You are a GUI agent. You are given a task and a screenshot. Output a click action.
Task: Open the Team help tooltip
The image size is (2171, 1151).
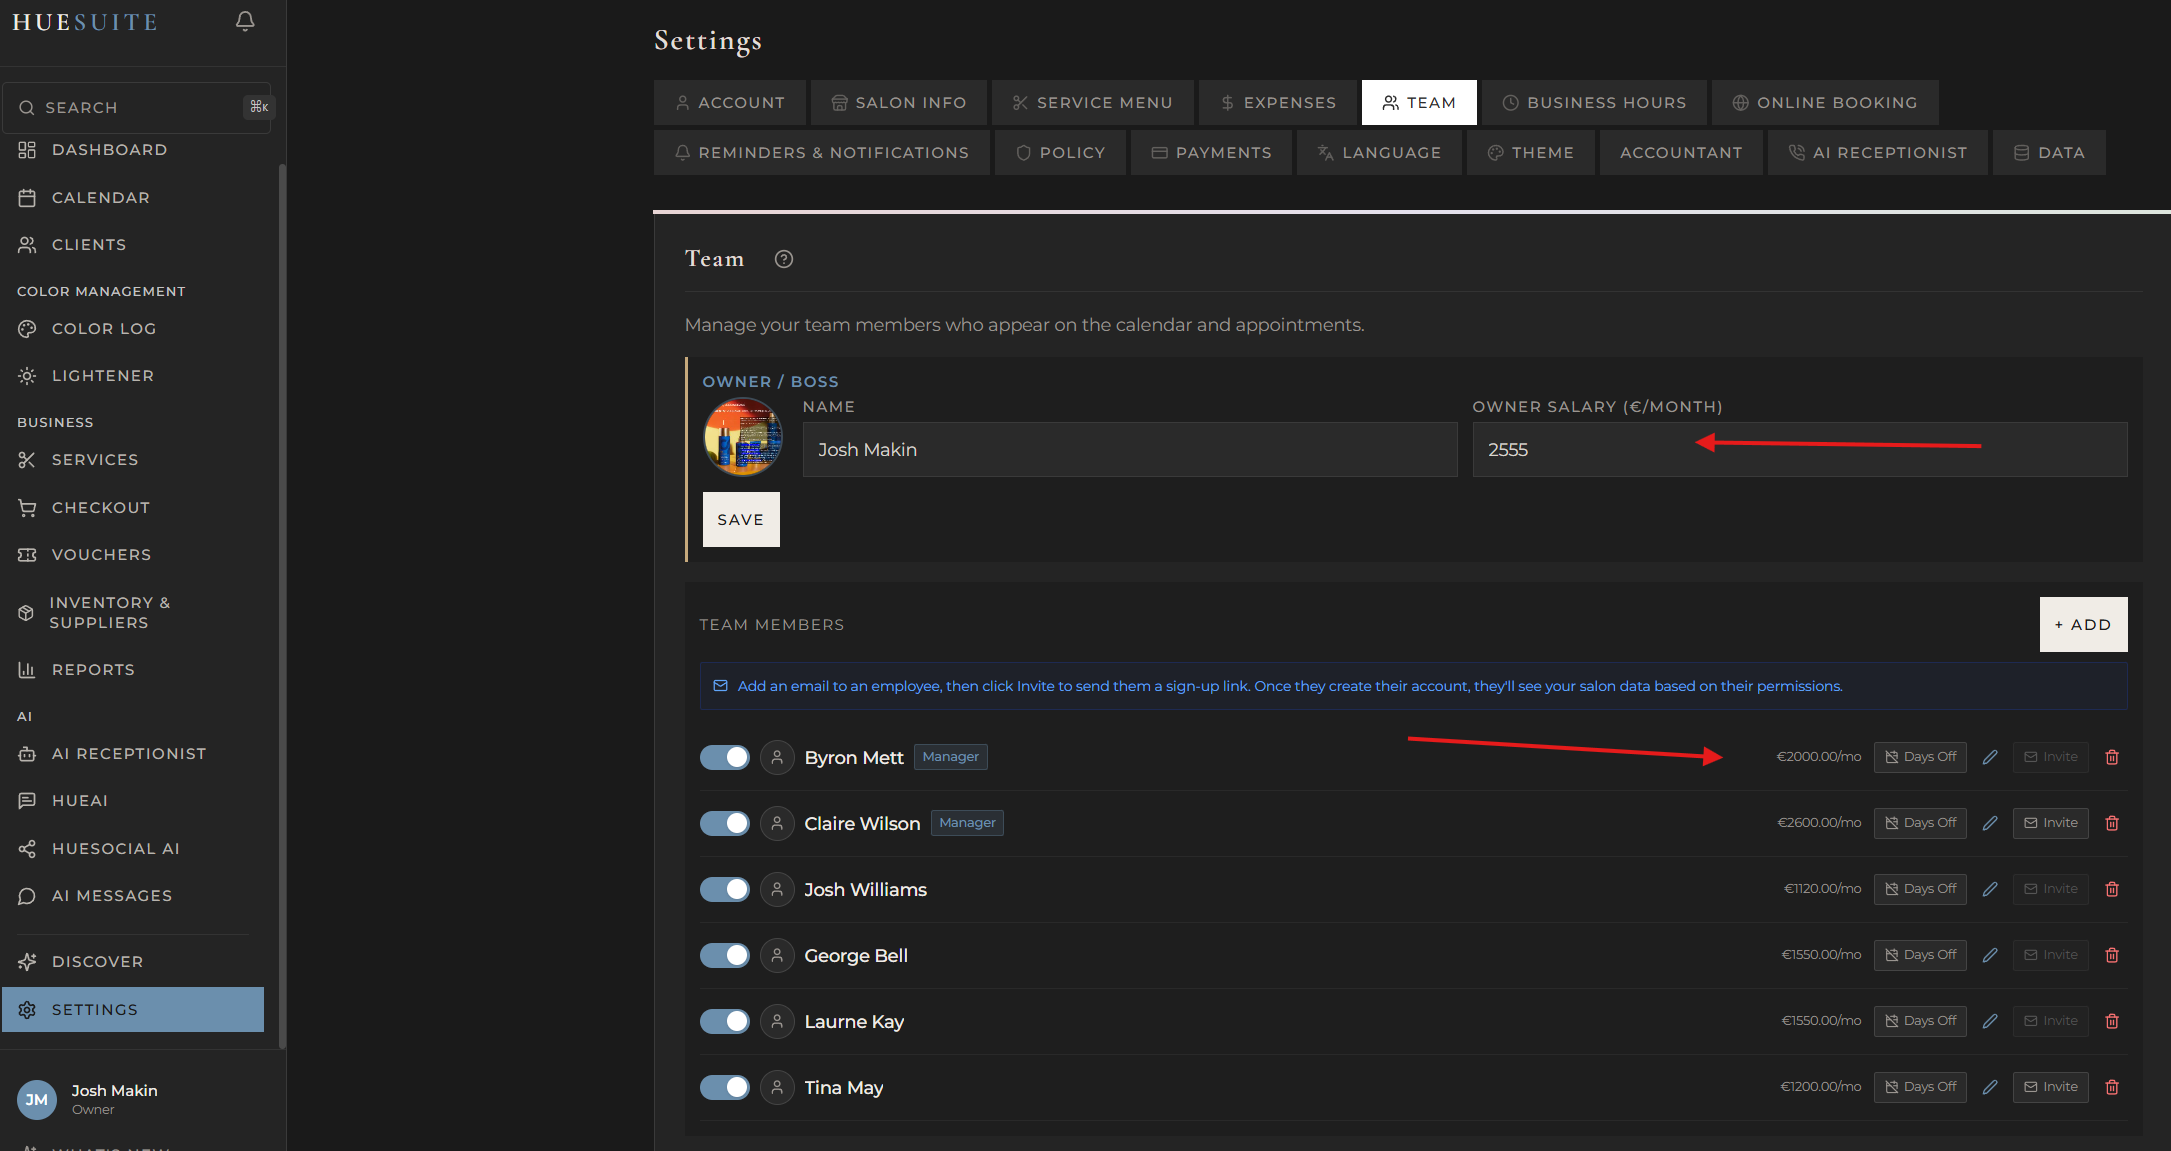pyautogui.click(x=783, y=259)
